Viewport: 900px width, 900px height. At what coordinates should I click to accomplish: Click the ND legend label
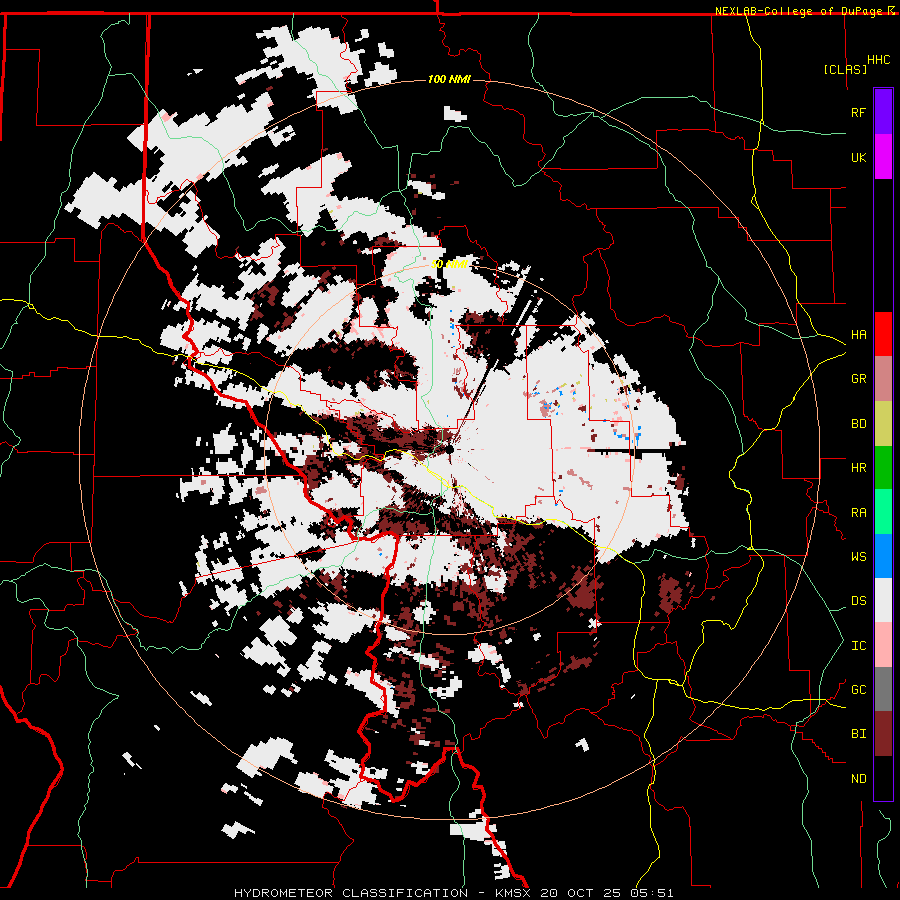coord(858,779)
